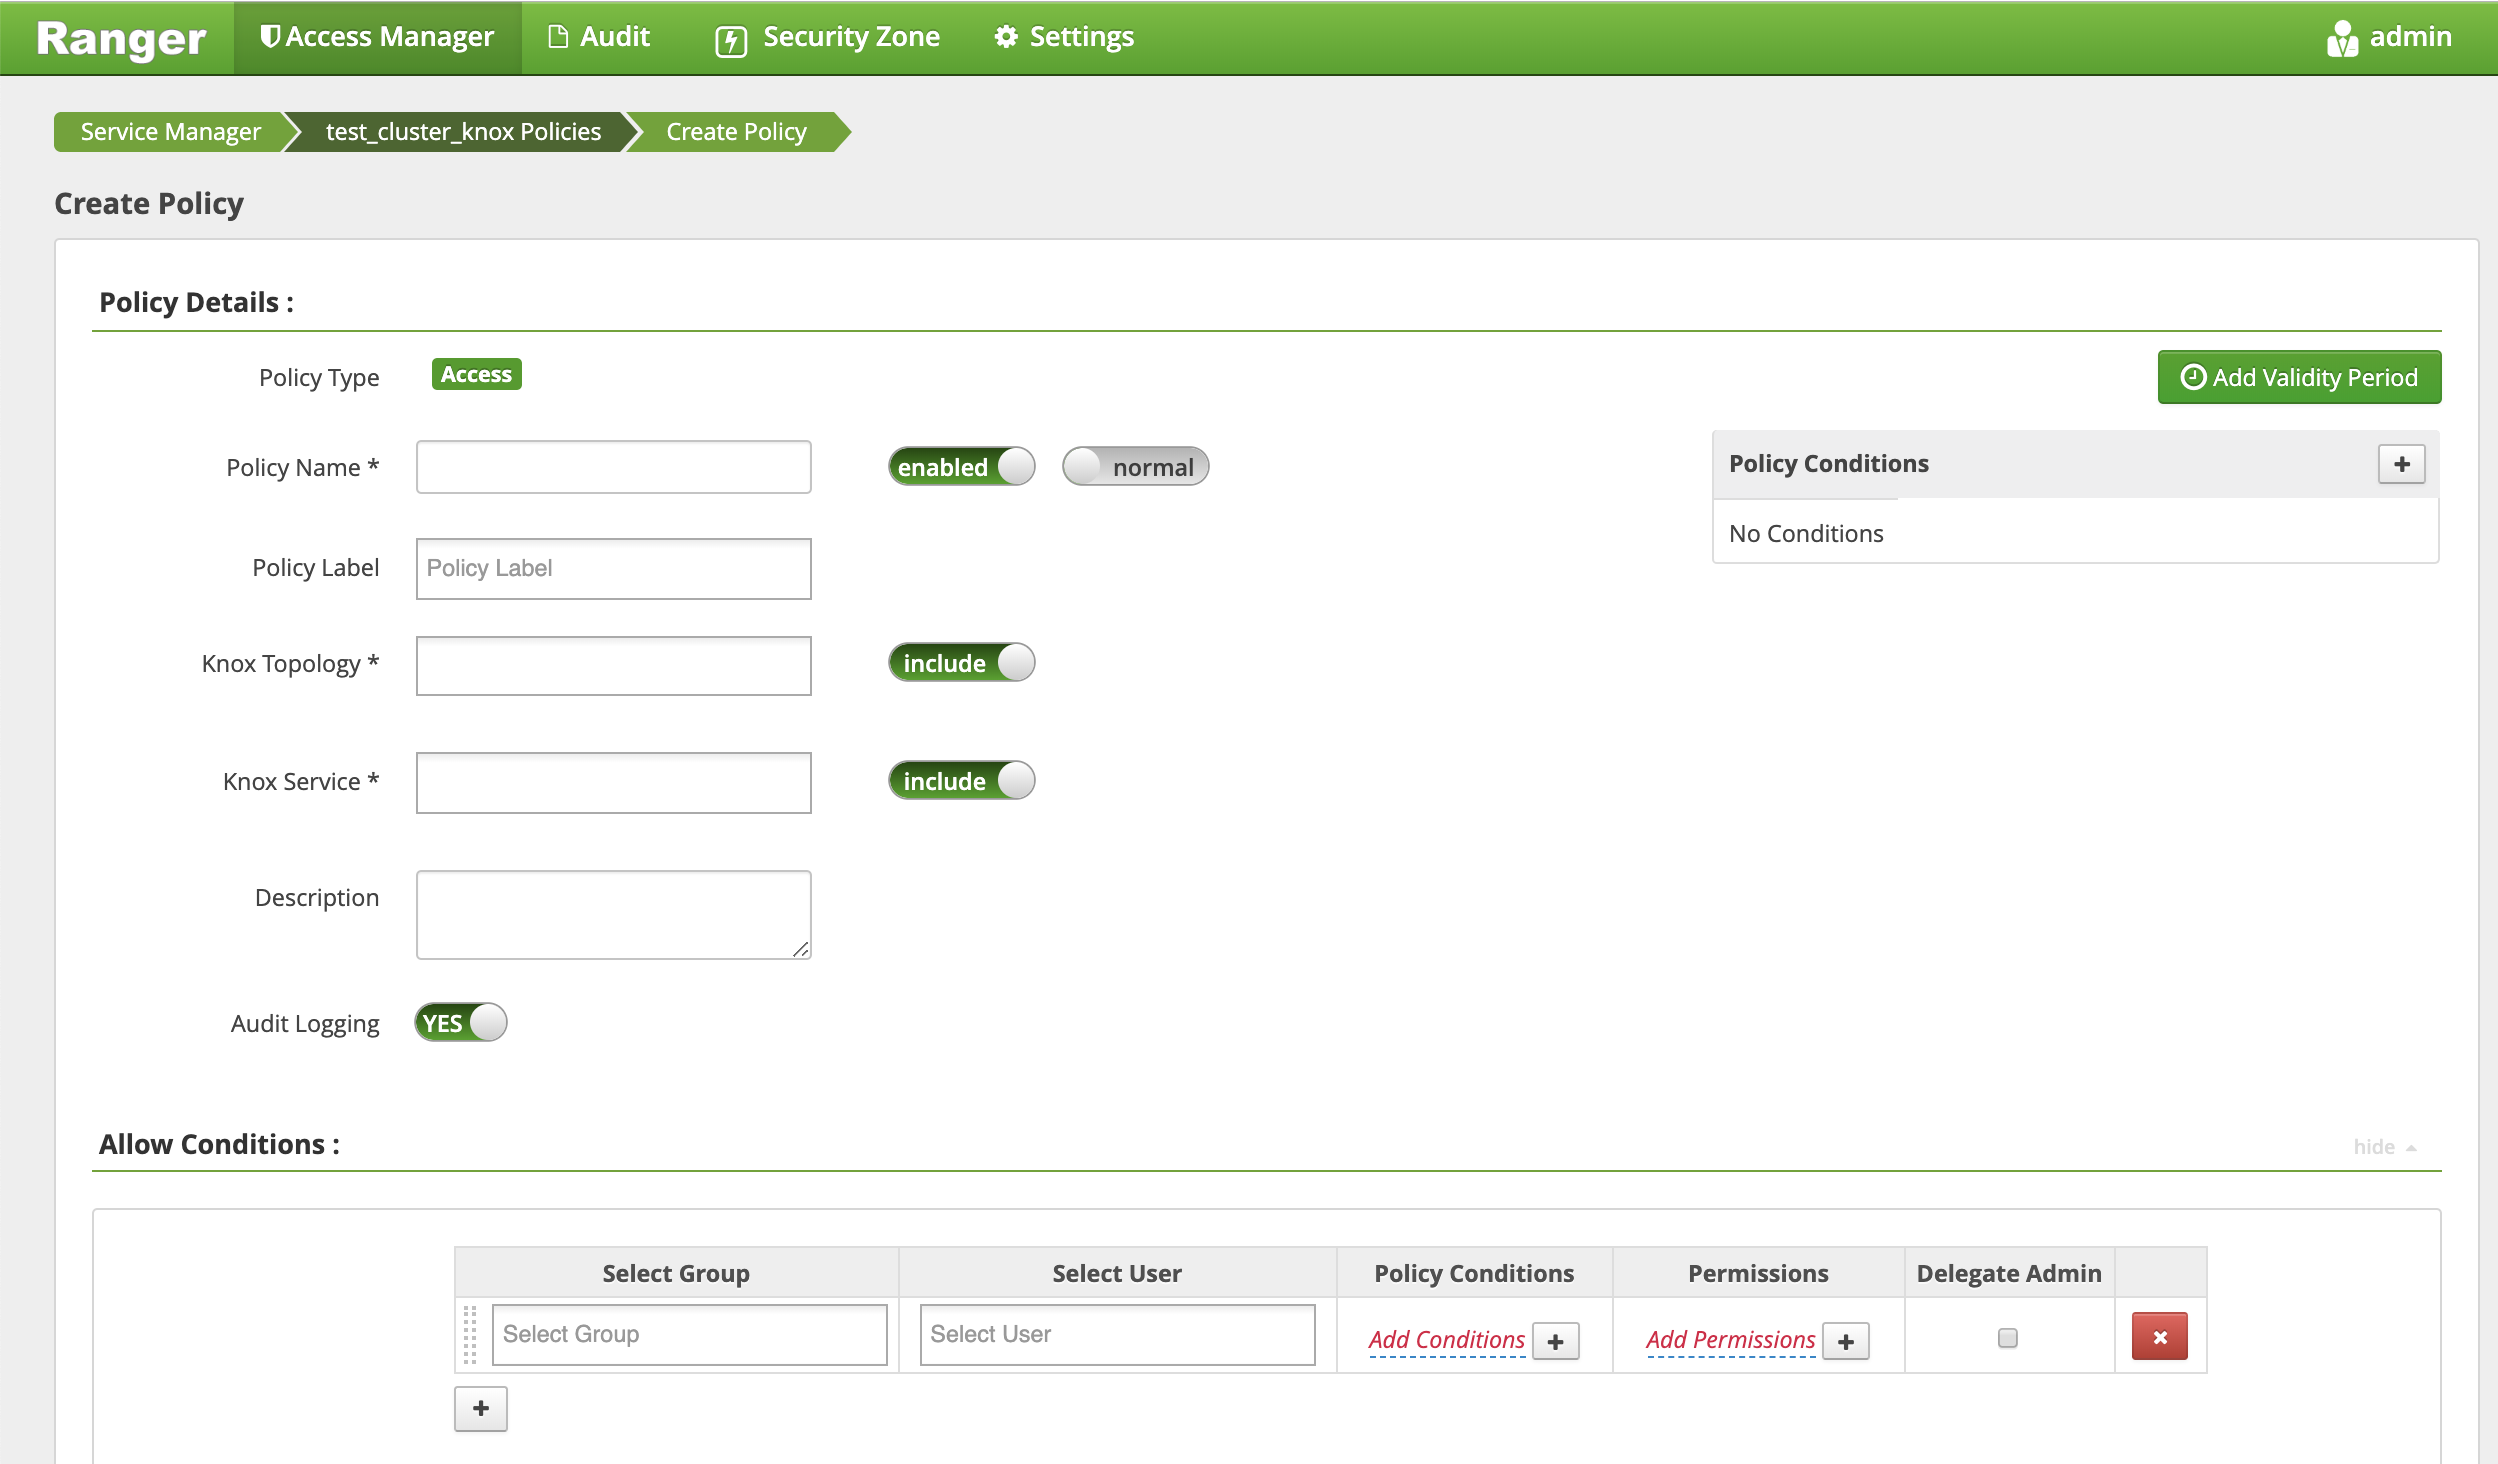Go to test_cluster_knox Policies breadcrumb
The height and width of the screenshot is (1464, 2498).
[463, 132]
